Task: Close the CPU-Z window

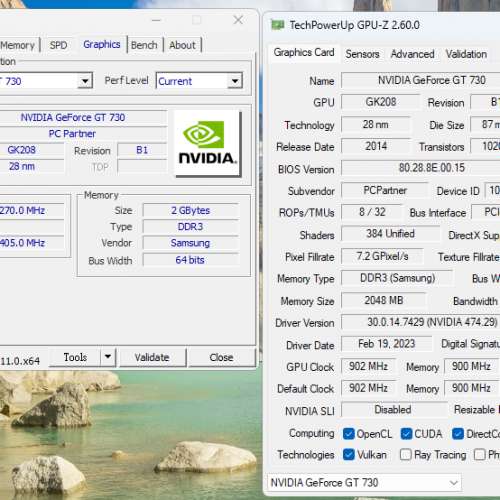Action: point(238,20)
